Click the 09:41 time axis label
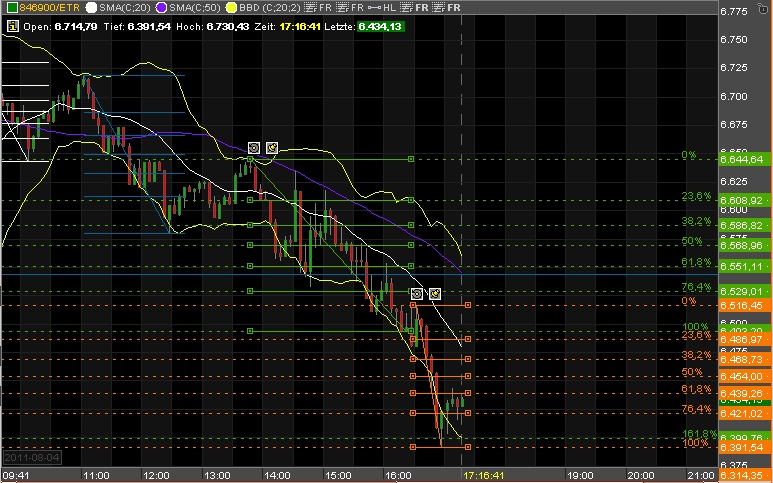Viewport: 773px width, 483px height. coord(16,476)
